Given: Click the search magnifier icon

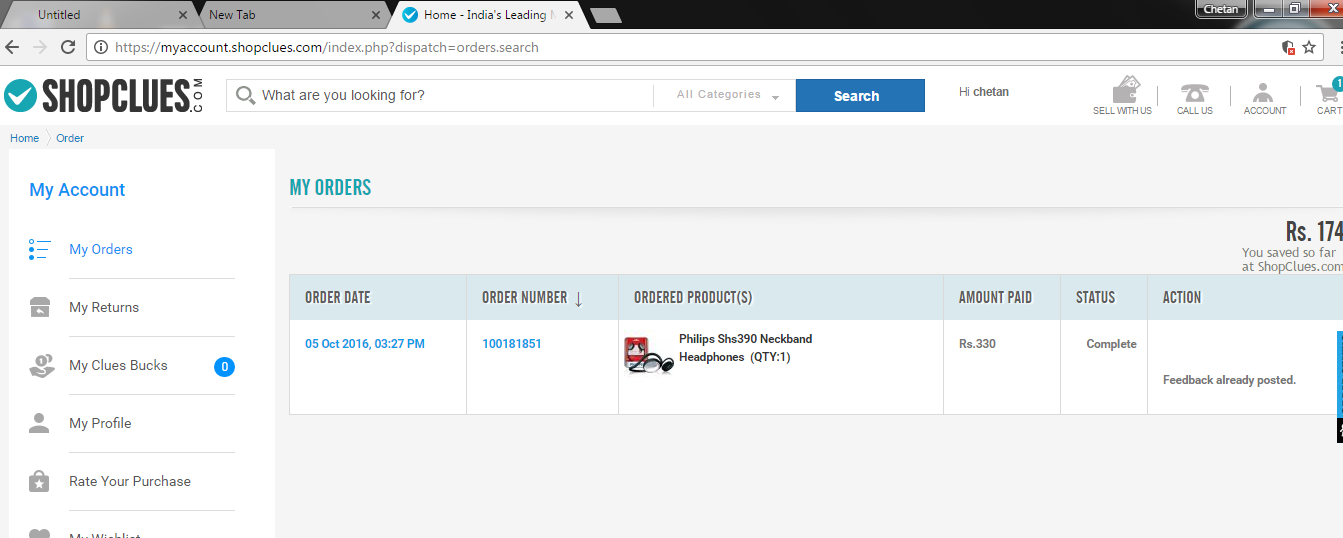Looking at the screenshot, I should pos(245,96).
